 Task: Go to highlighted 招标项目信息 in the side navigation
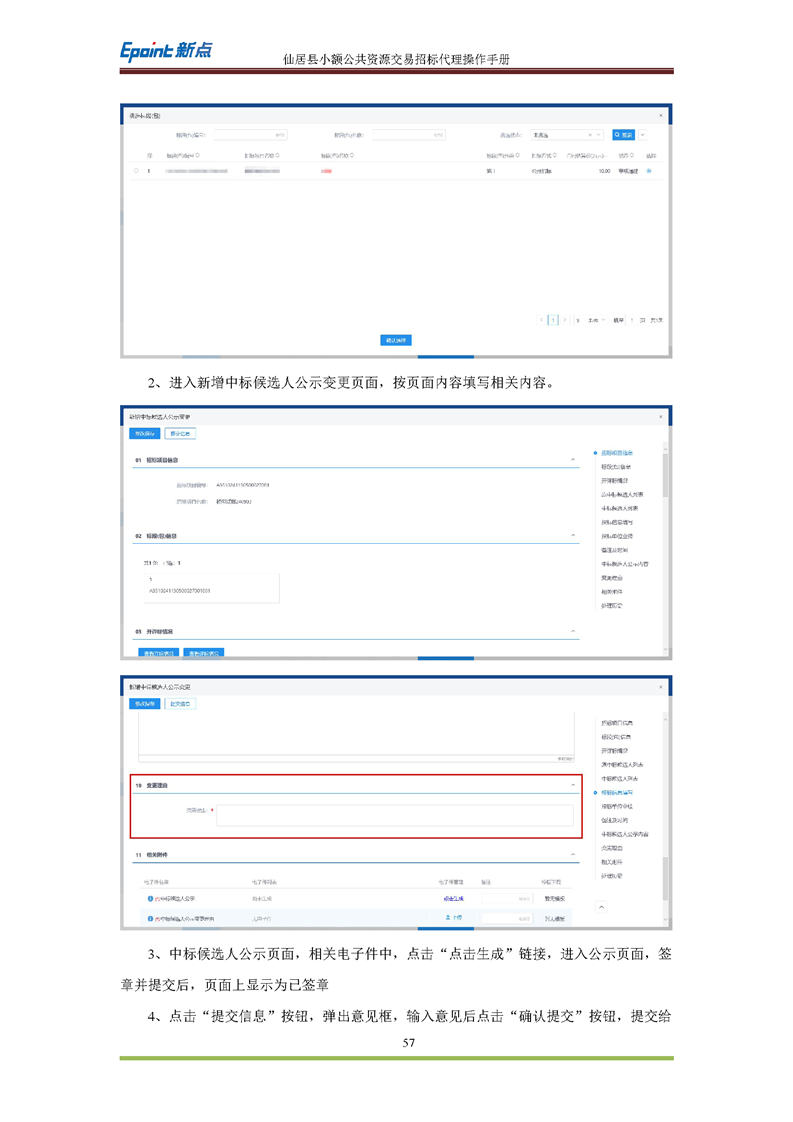tap(616, 453)
